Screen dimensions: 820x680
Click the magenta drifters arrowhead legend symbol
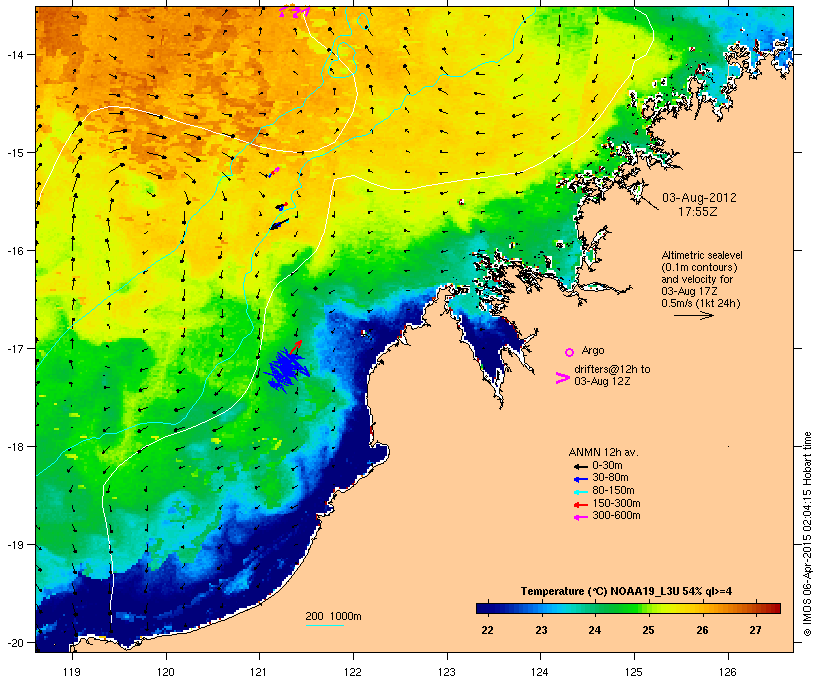pyautogui.click(x=563, y=378)
